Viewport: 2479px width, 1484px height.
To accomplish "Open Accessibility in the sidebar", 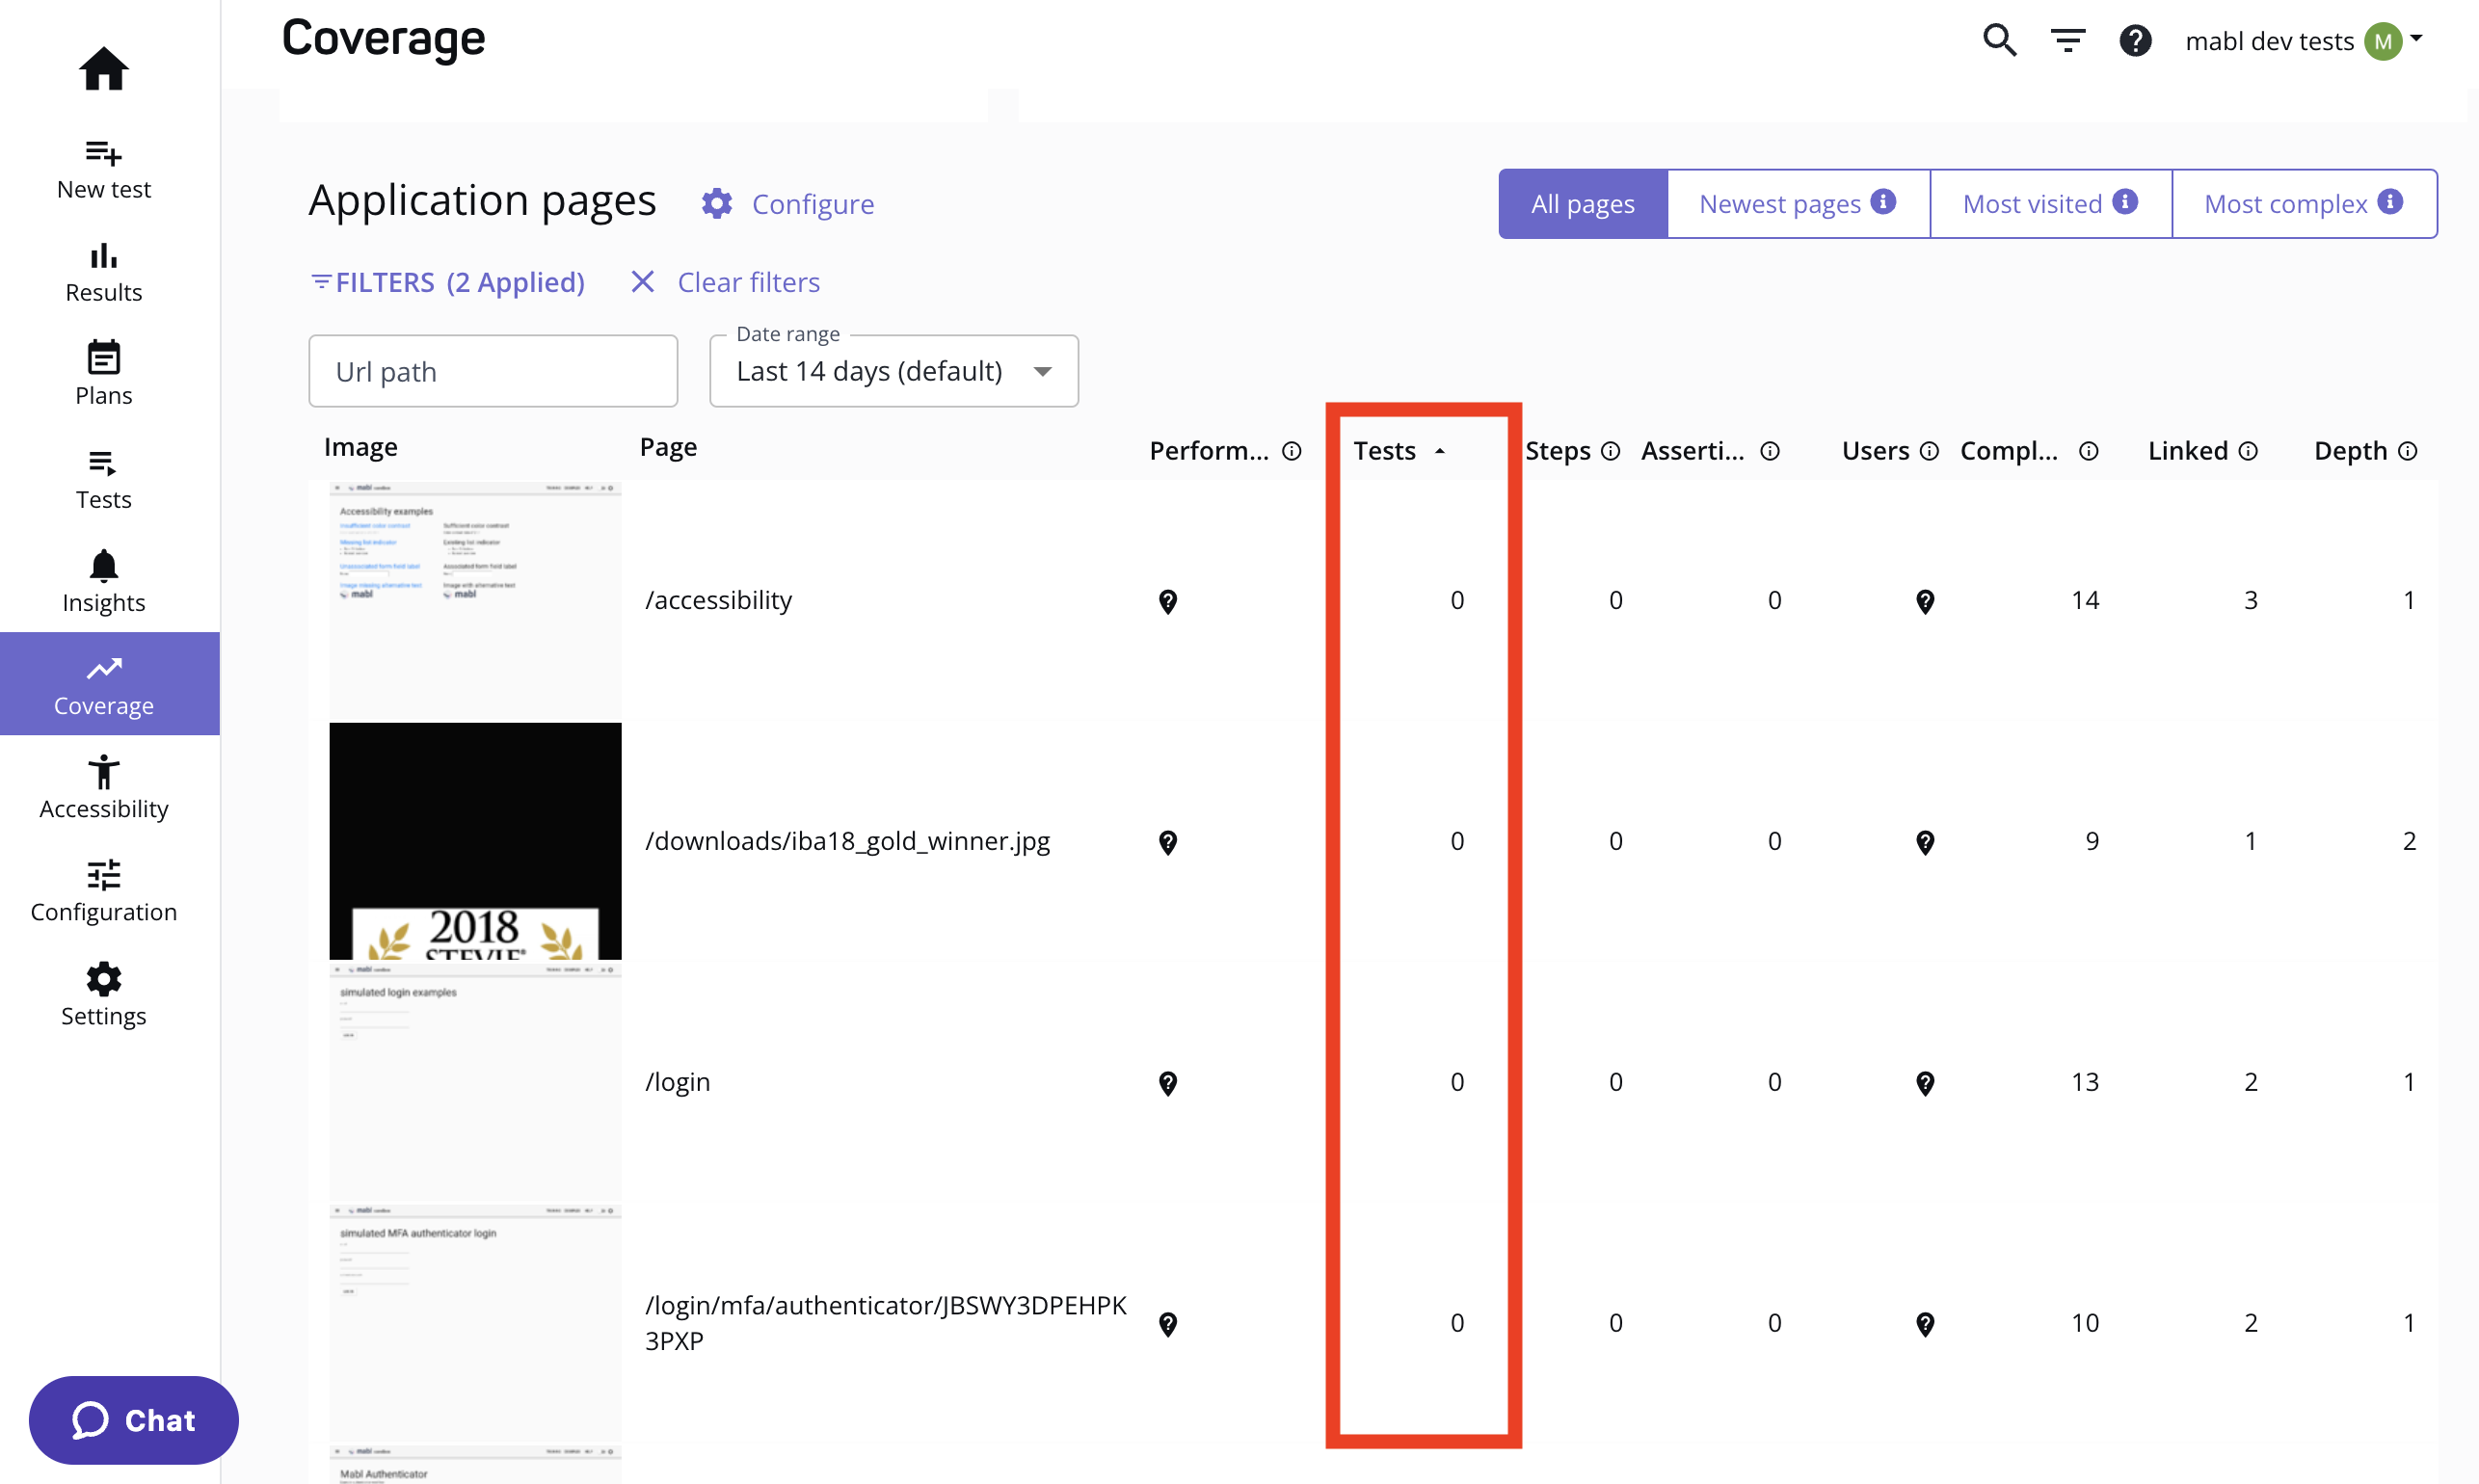I will [x=103, y=789].
